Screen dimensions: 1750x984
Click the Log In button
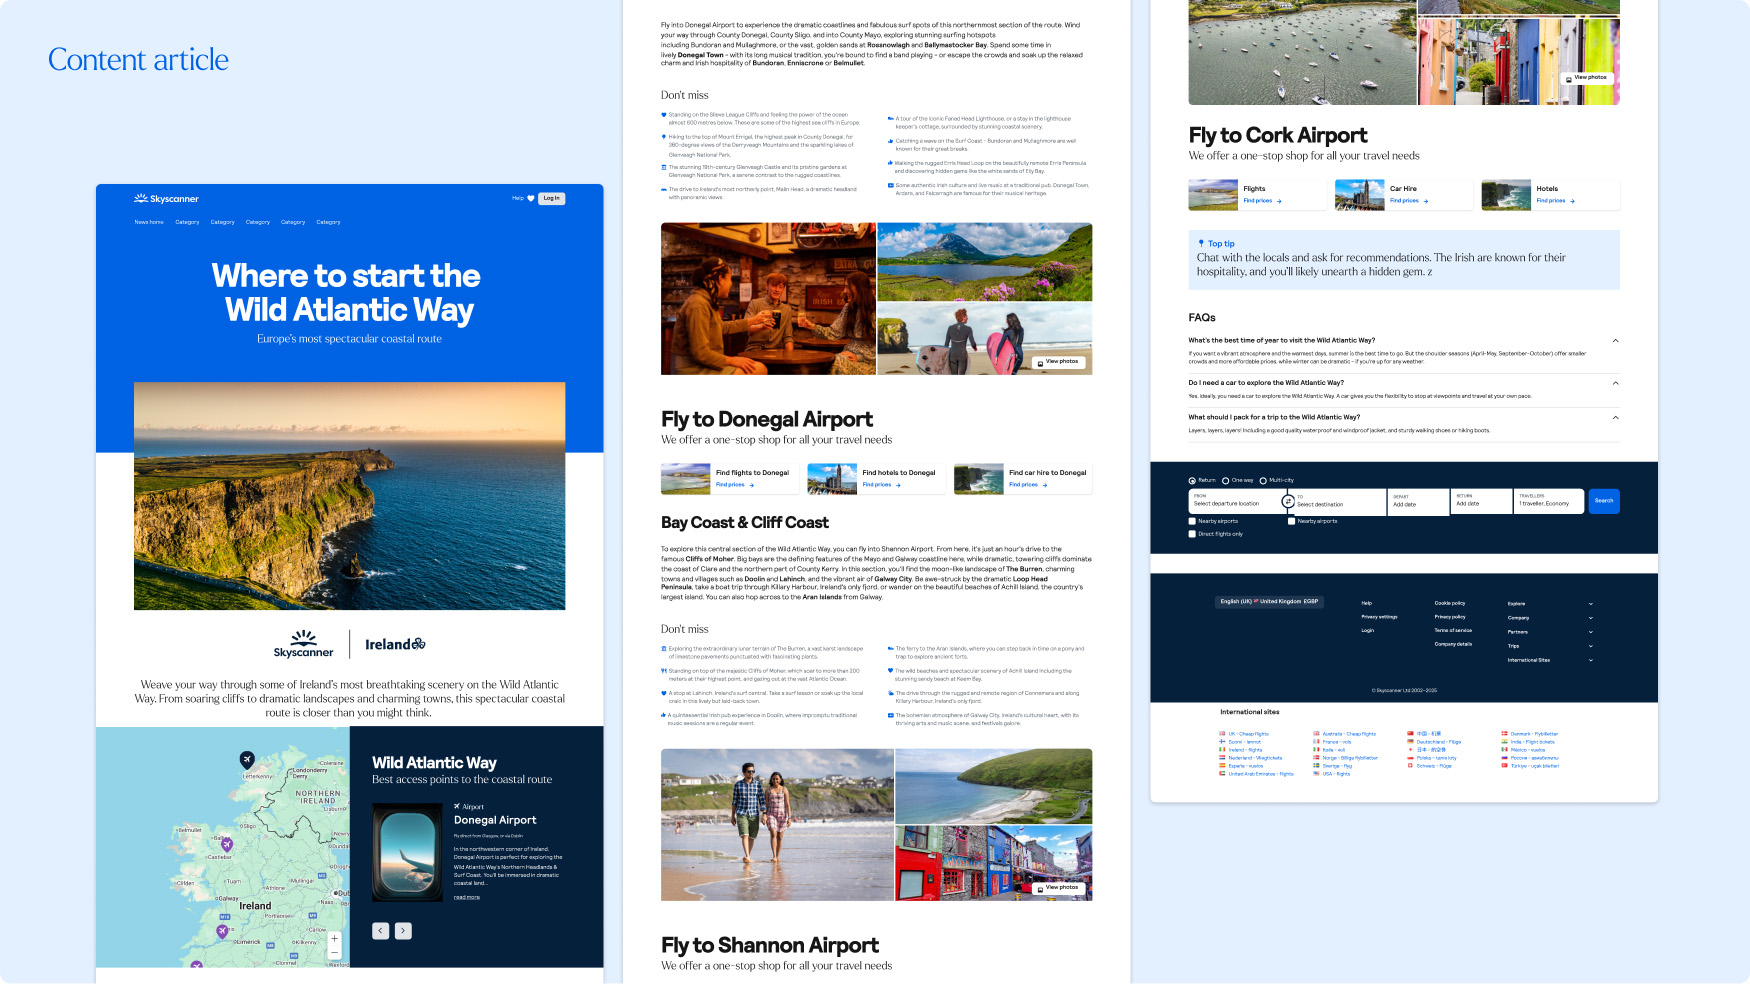[x=551, y=198]
